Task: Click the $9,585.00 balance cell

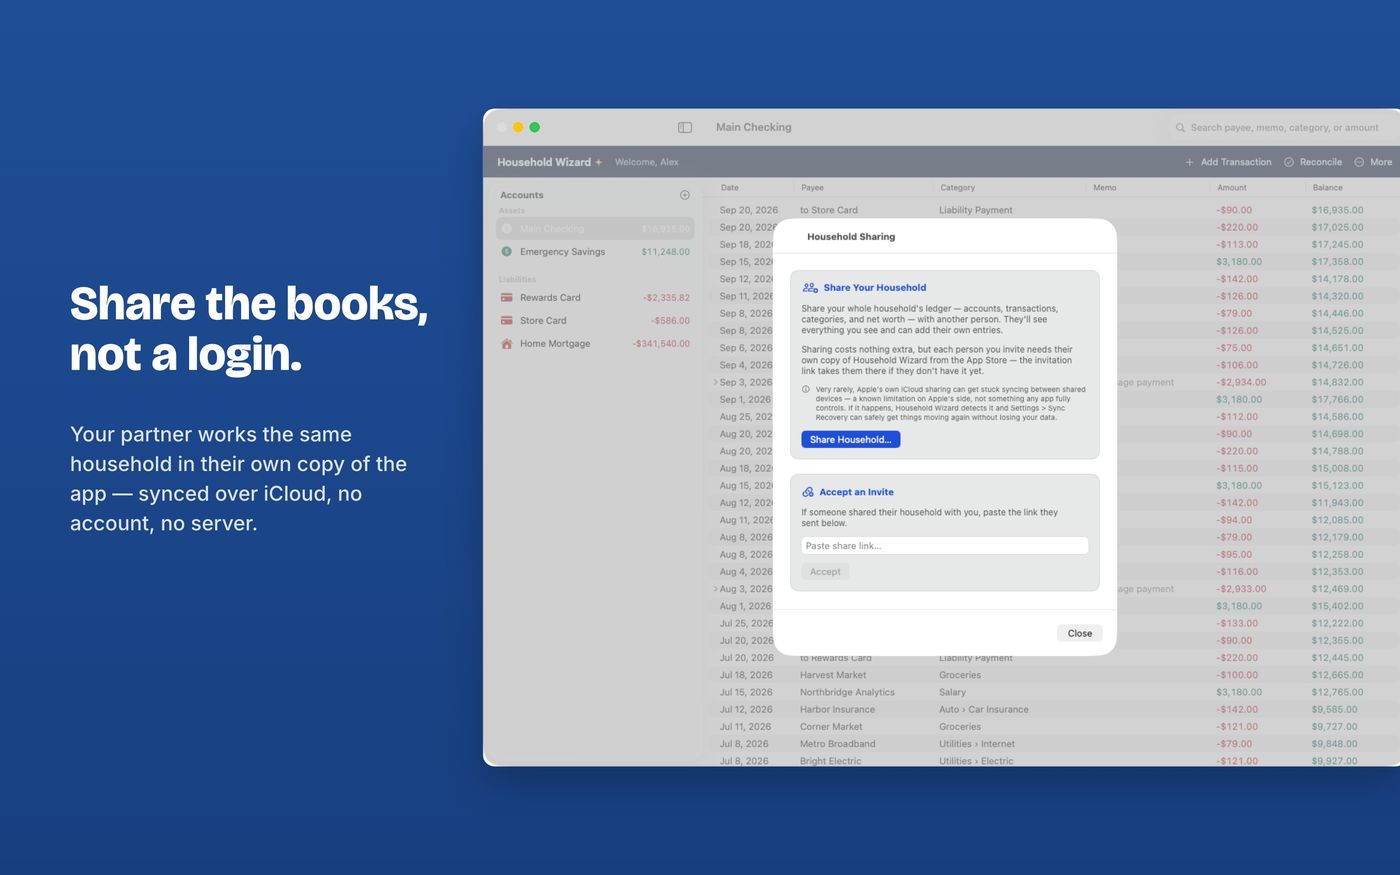Action: click(x=1335, y=709)
